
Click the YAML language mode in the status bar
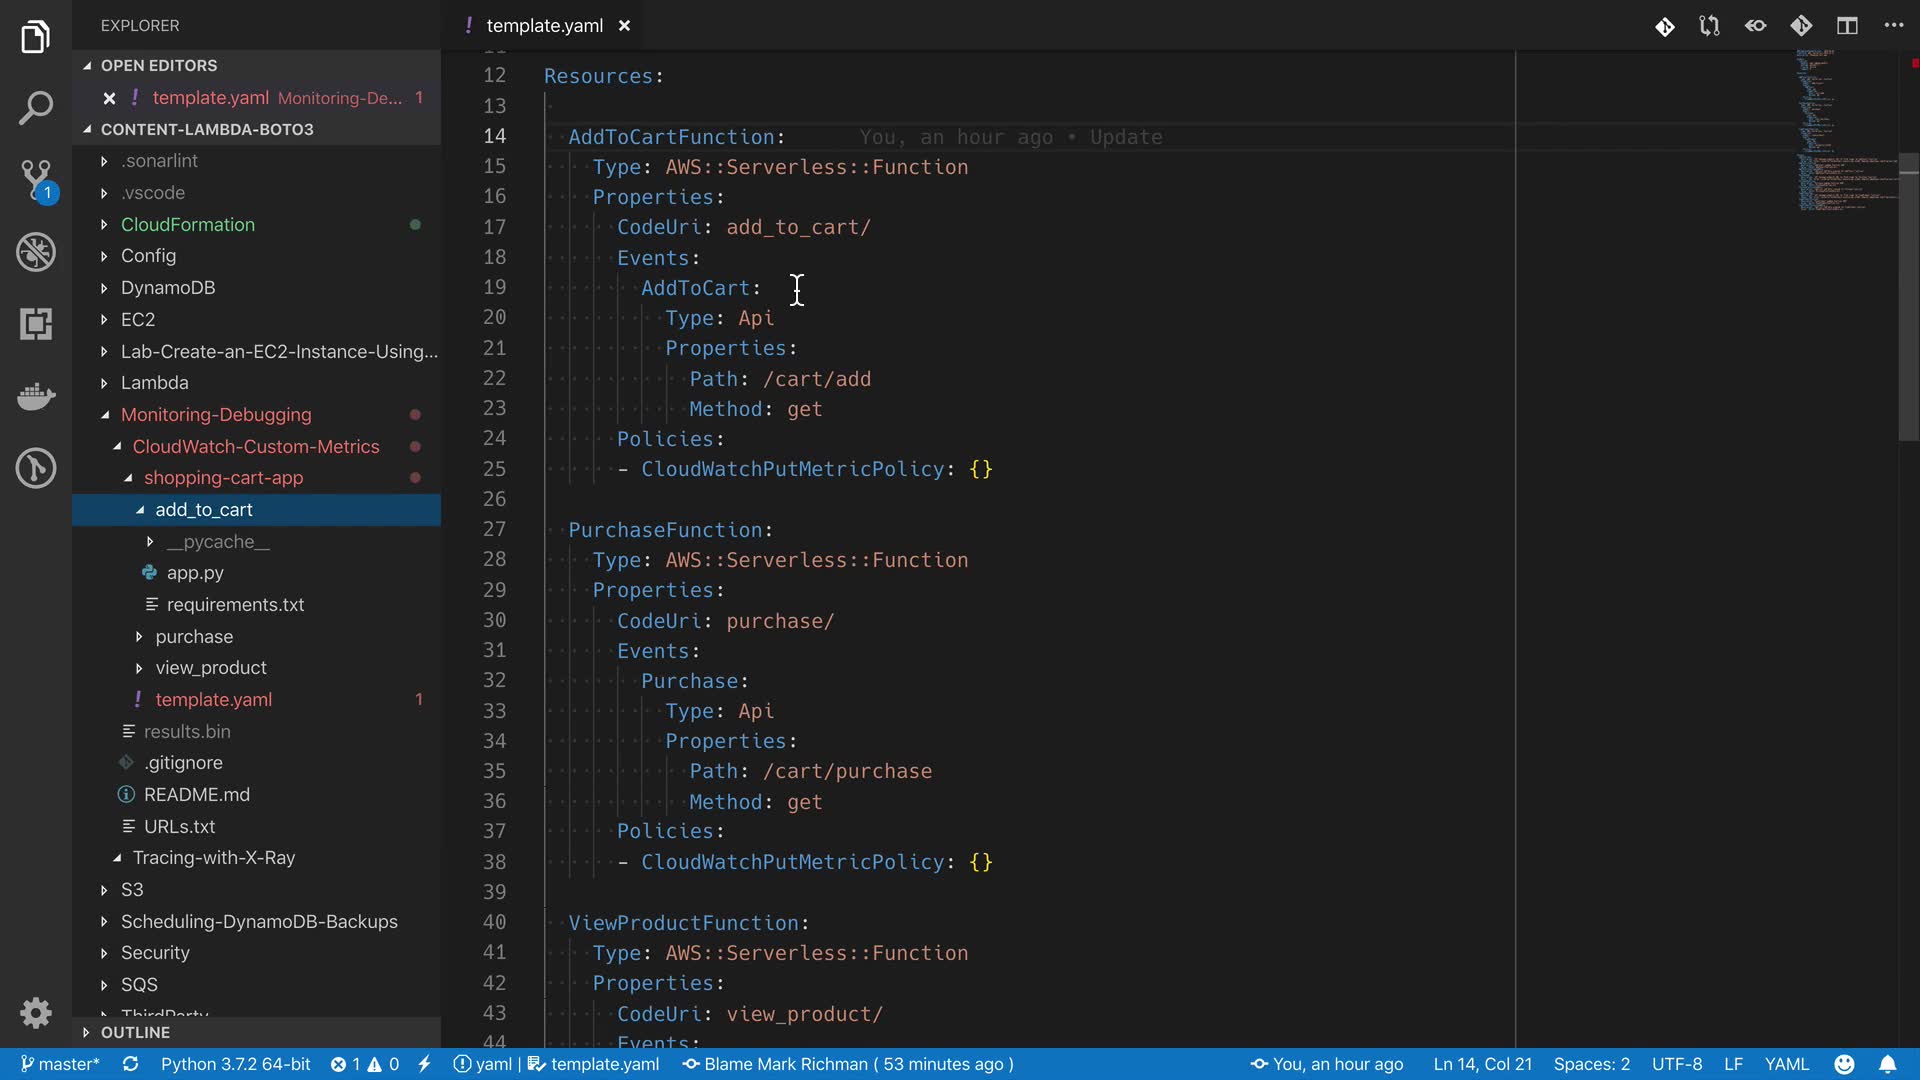click(x=1786, y=1064)
